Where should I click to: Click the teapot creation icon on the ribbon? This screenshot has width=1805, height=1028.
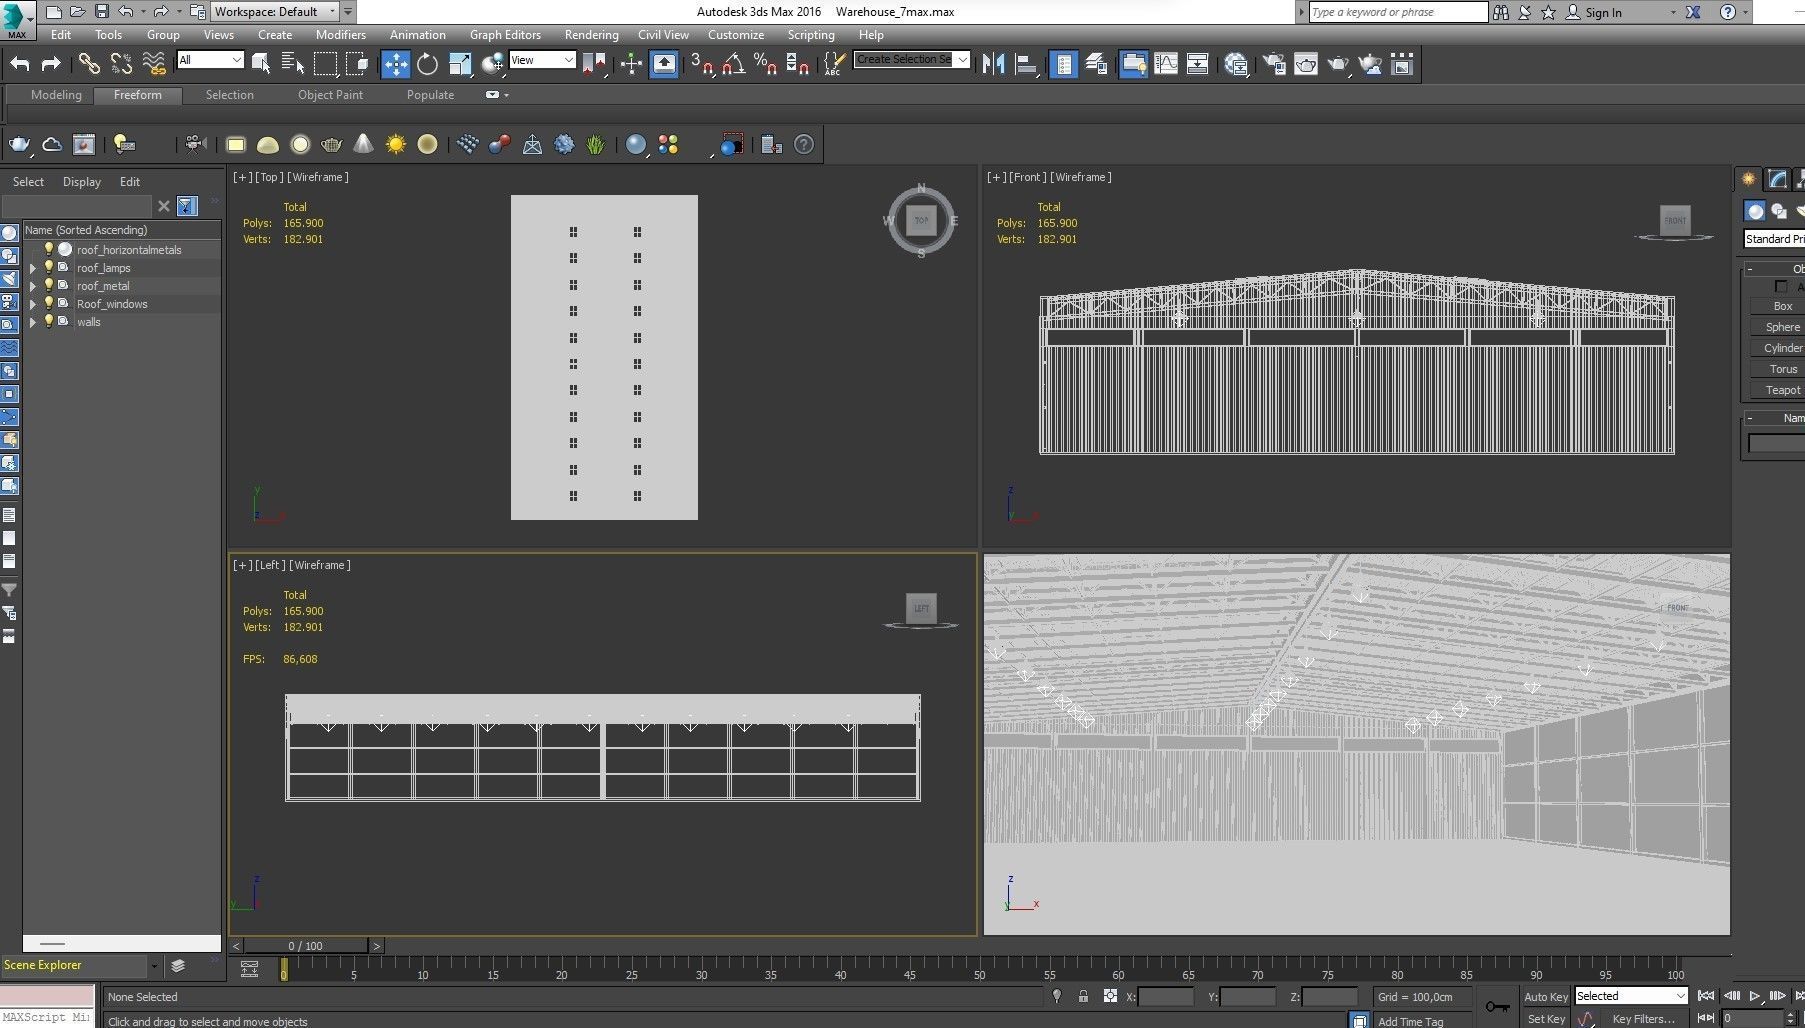[x=329, y=145]
